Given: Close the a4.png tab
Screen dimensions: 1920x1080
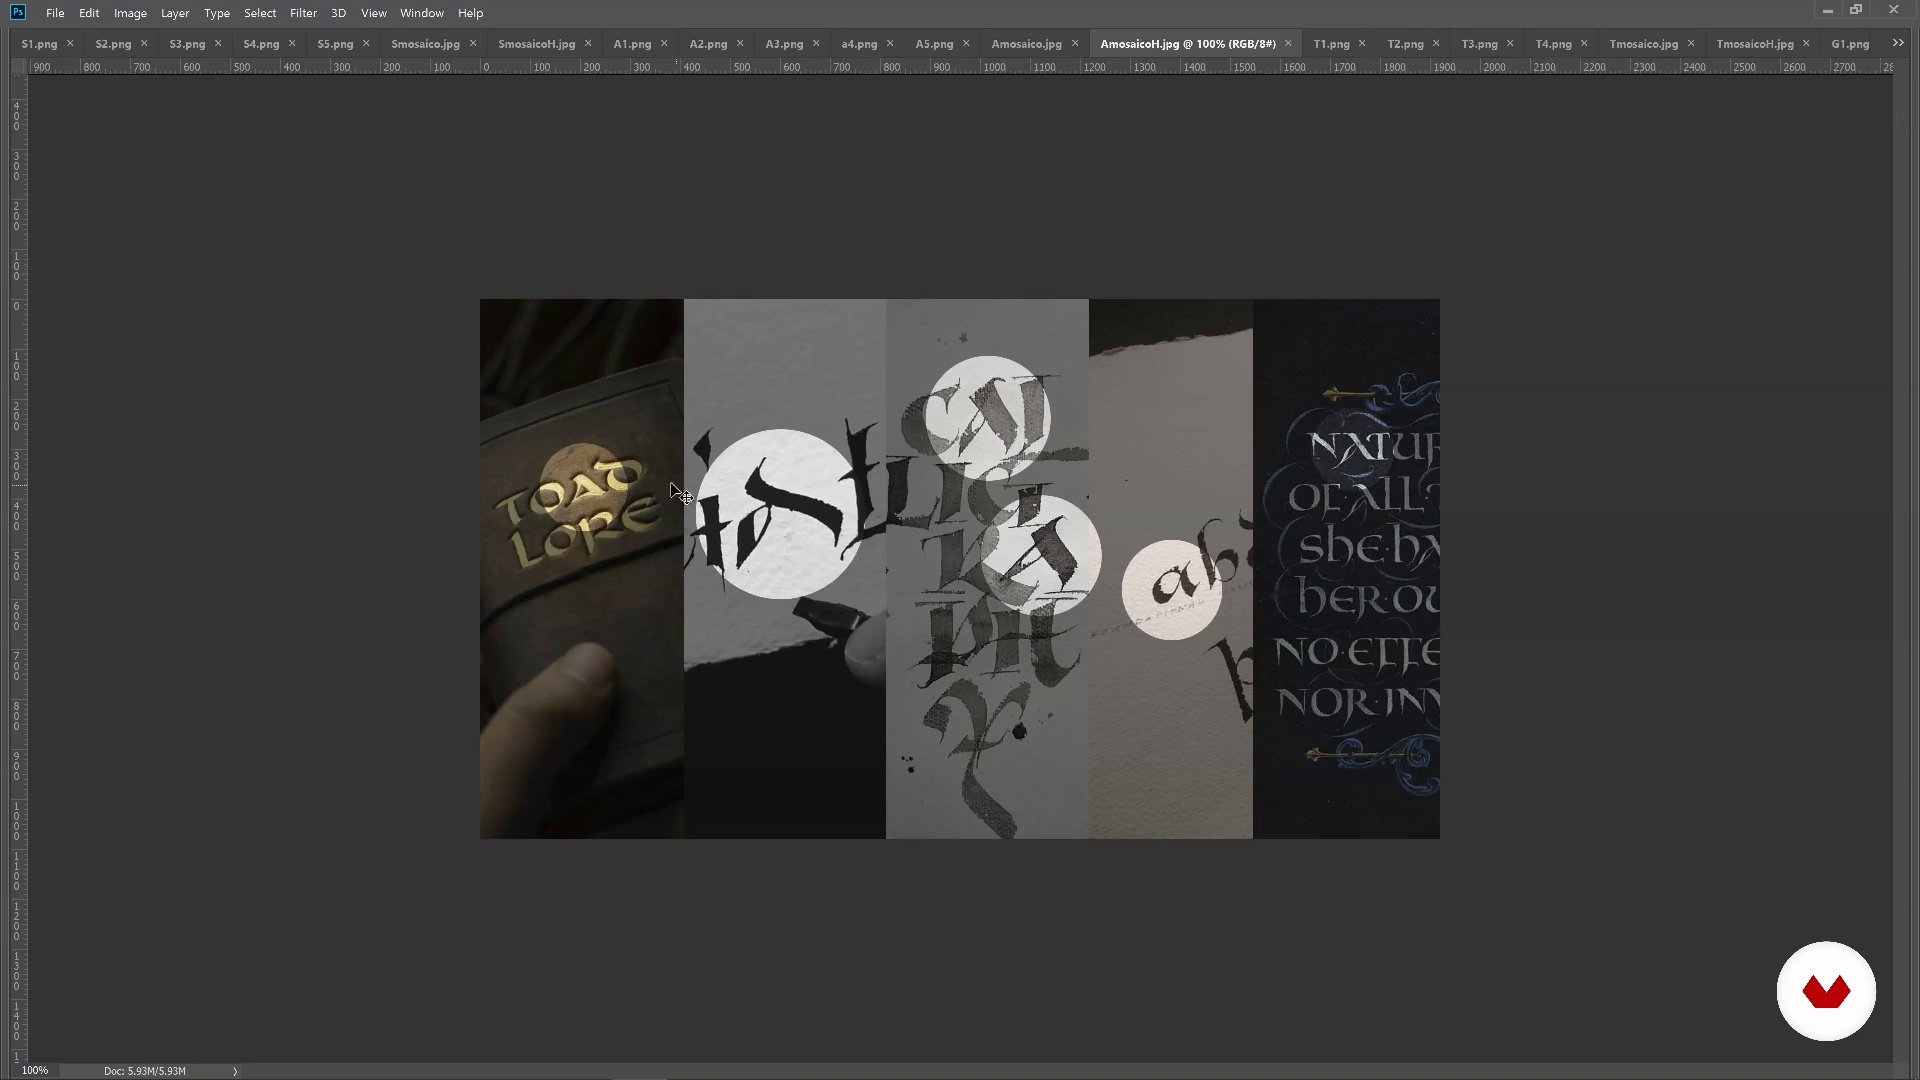Looking at the screenshot, I should tap(890, 43).
